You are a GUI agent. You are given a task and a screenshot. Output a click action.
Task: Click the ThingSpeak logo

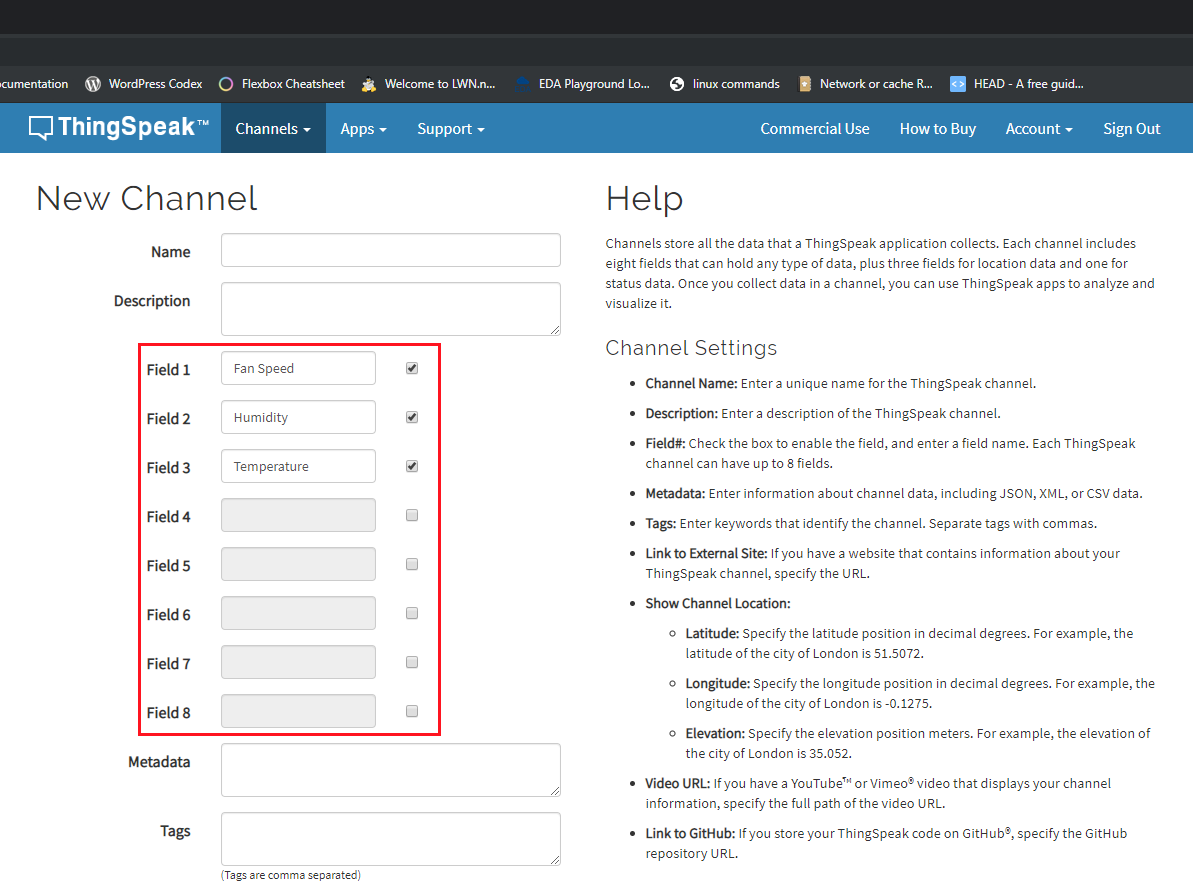[119, 127]
